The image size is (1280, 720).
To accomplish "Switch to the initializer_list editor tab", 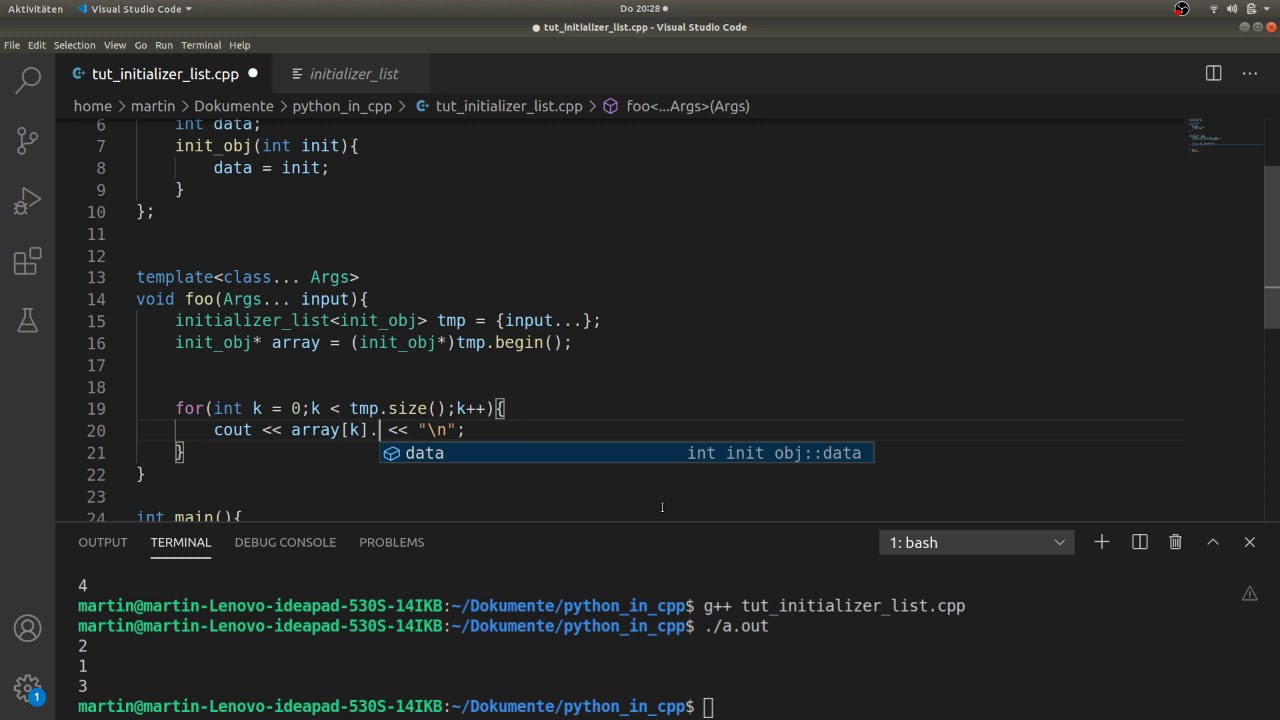I will pyautogui.click(x=353, y=74).
